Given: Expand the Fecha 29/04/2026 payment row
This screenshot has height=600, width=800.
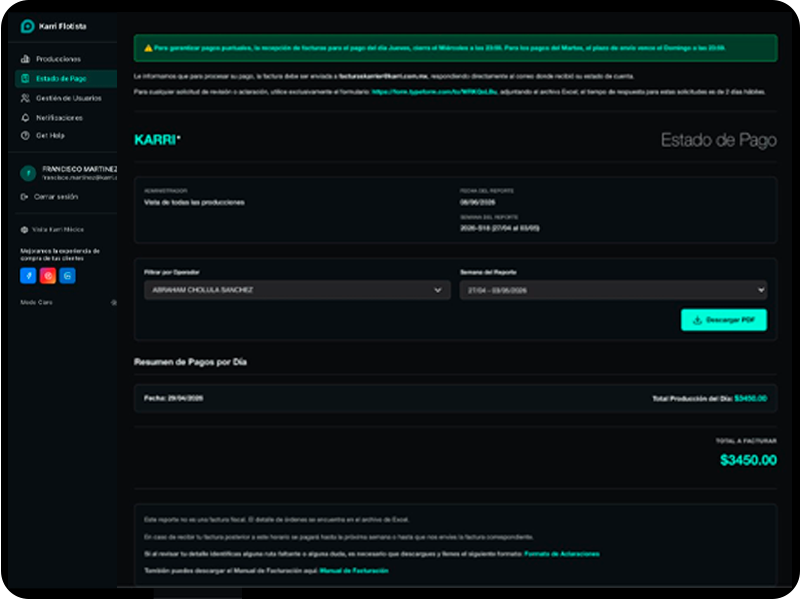Looking at the screenshot, I should (x=455, y=399).
